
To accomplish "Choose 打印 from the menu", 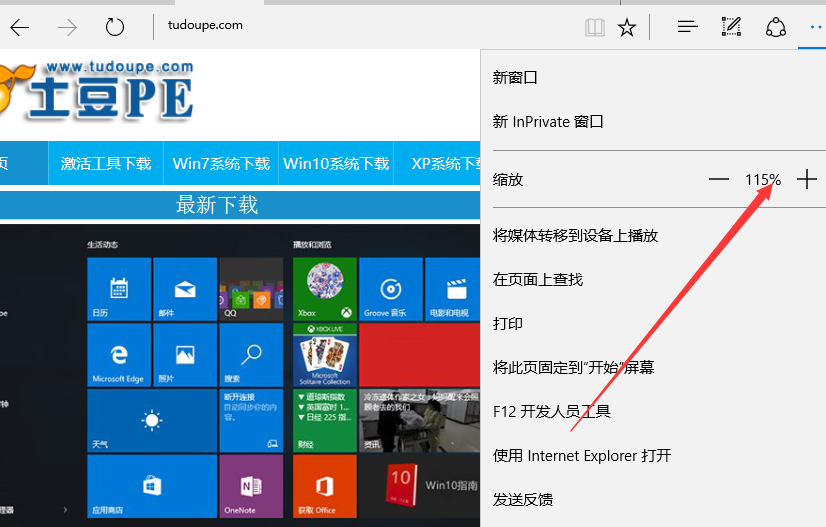I will tap(508, 324).
